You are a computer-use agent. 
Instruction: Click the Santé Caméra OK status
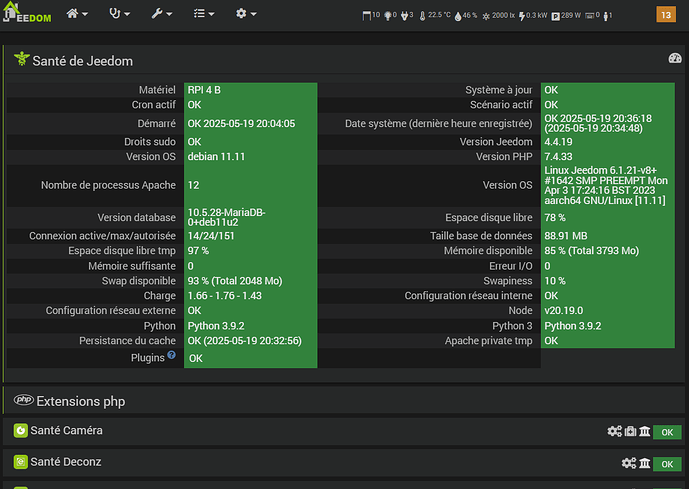667,432
